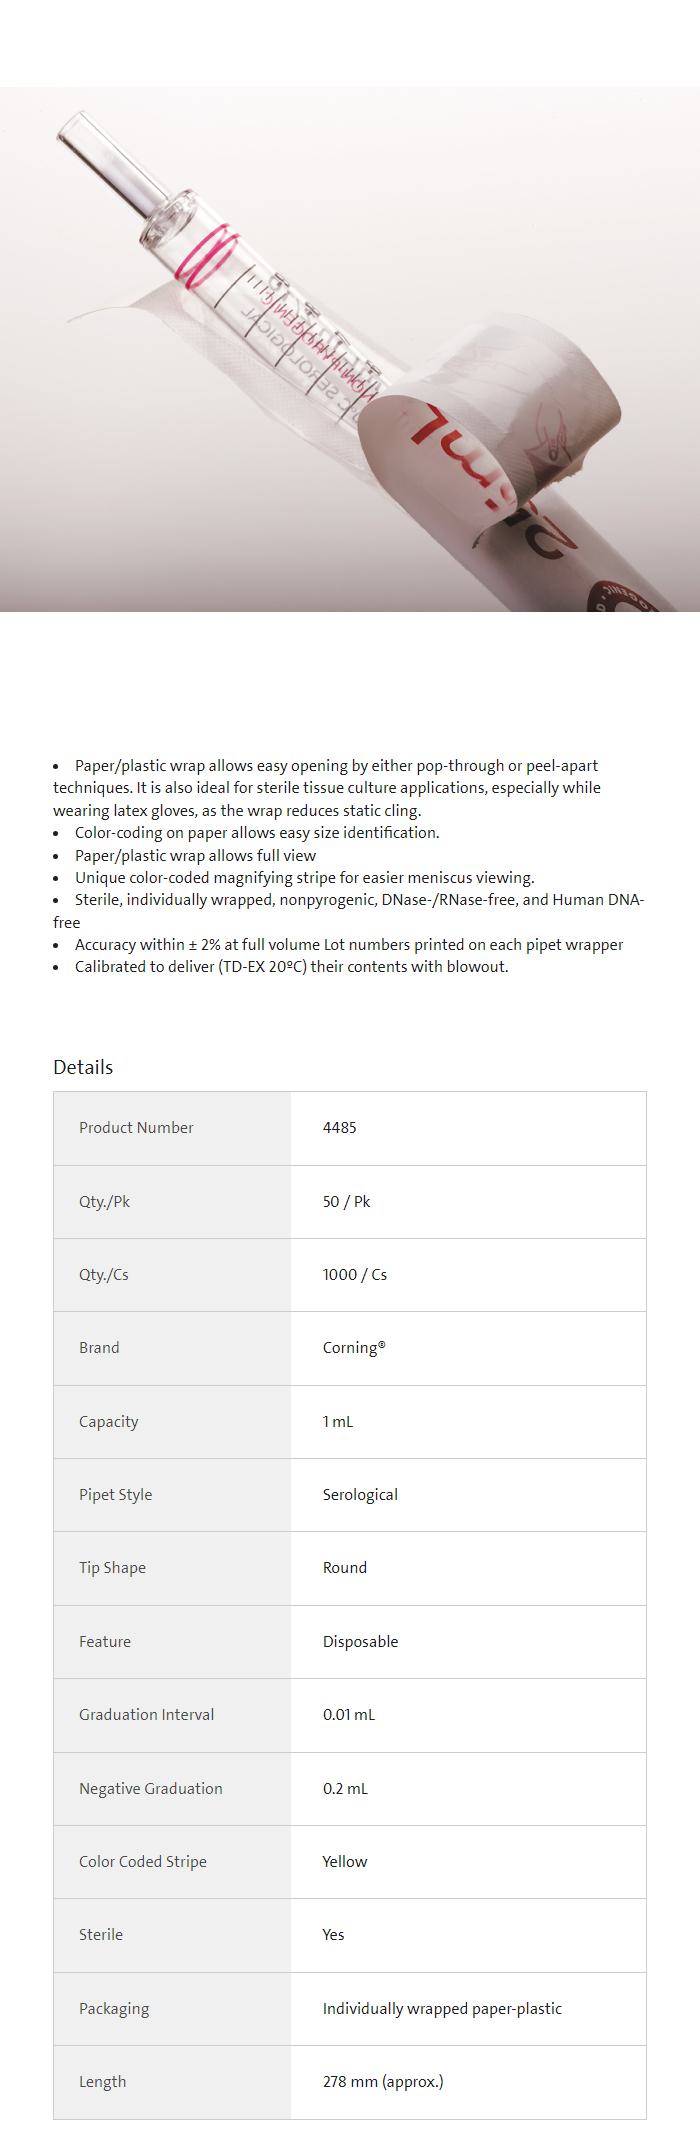Click the Details section heading
This screenshot has width=700, height=2140.
(83, 1067)
